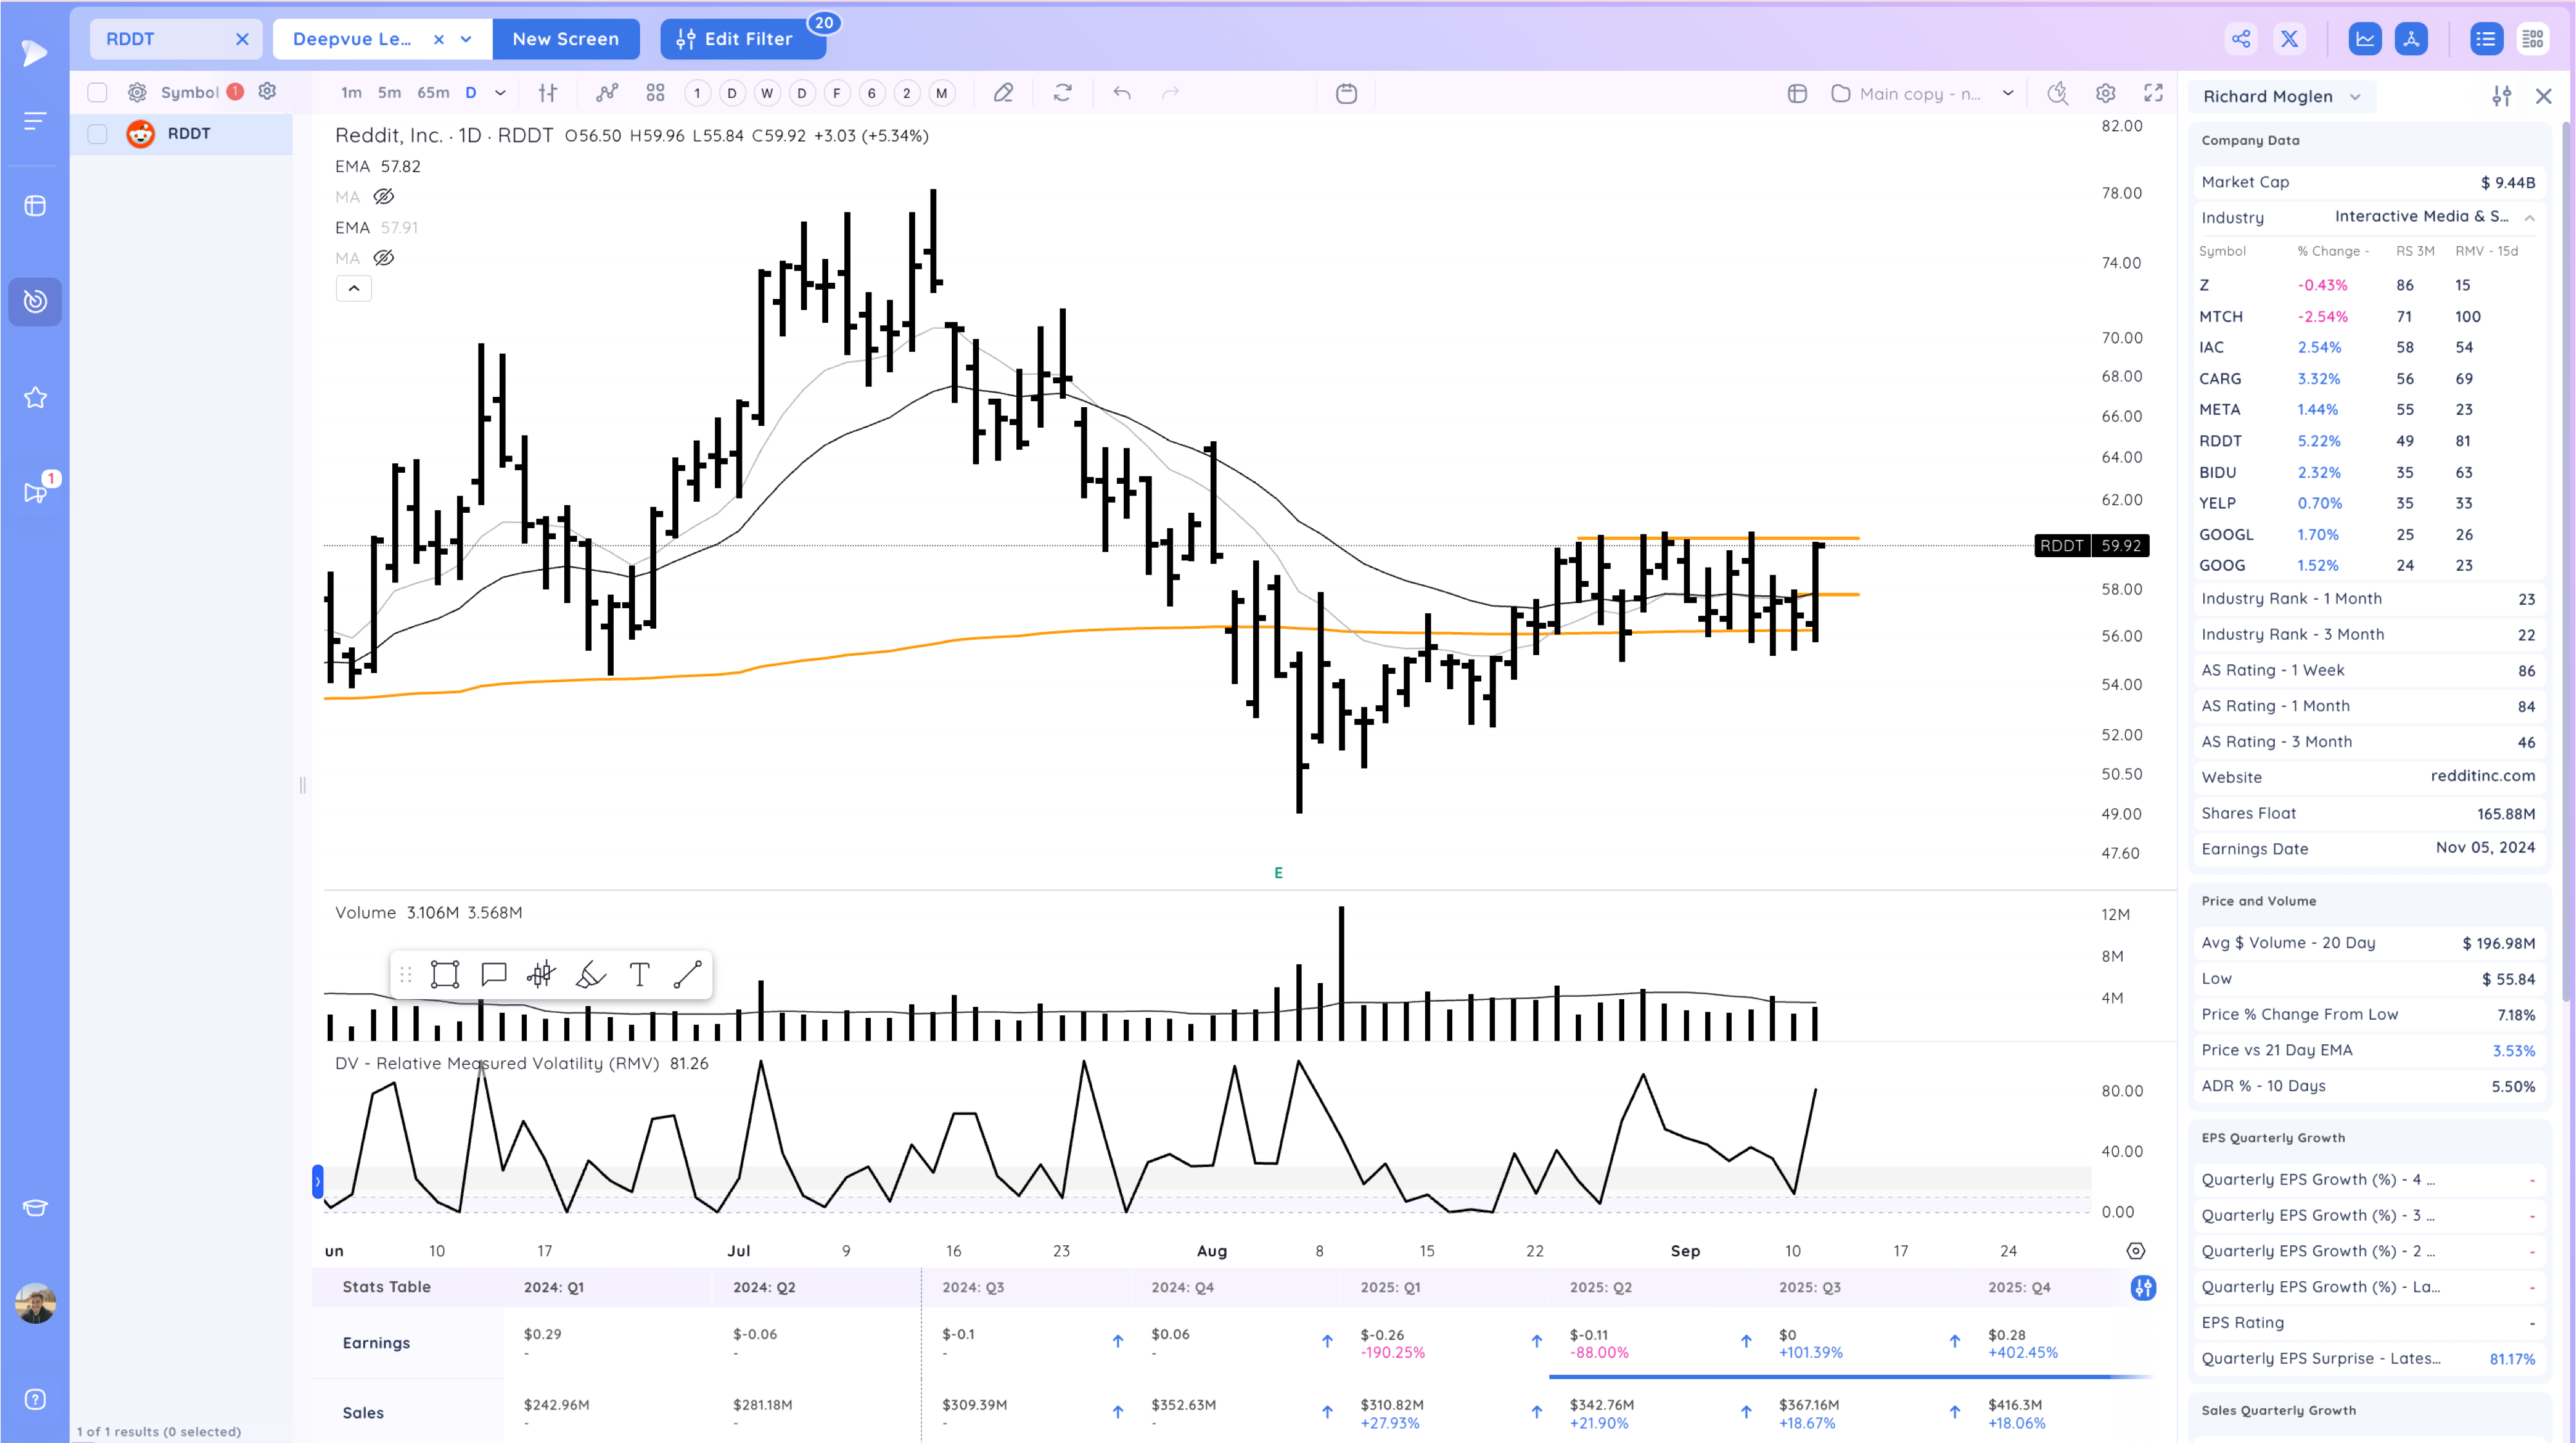Switch to the Deepvue Le... tab

click(352, 39)
